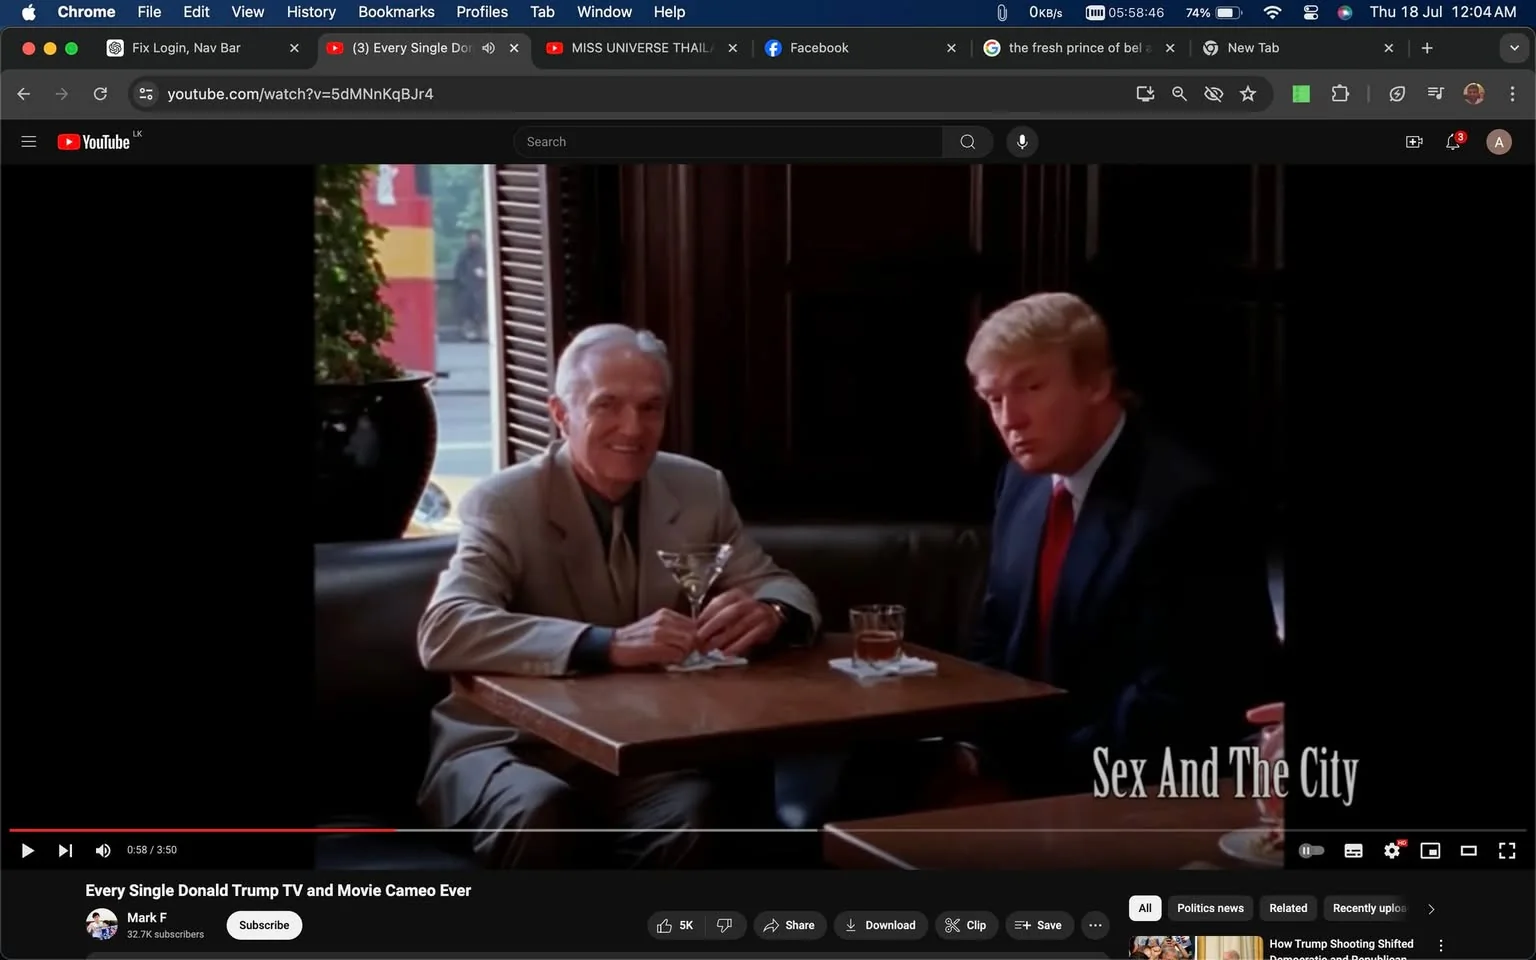
Task: Switch to the Fix Login, Nav Bar tab
Action: pos(203,48)
